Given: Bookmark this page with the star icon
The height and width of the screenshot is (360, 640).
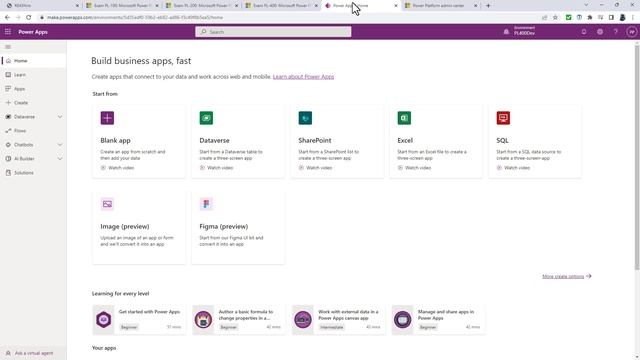Looking at the screenshot, I should click(x=555, y=18).
